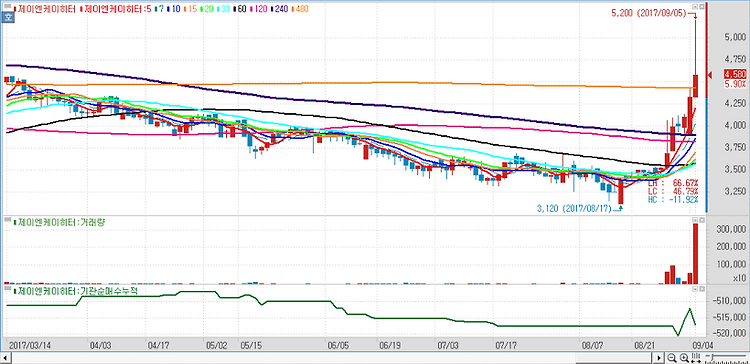Click the 4,750 price axis label
The width and height of the screenshot is (750, 364).
point(736,59)
